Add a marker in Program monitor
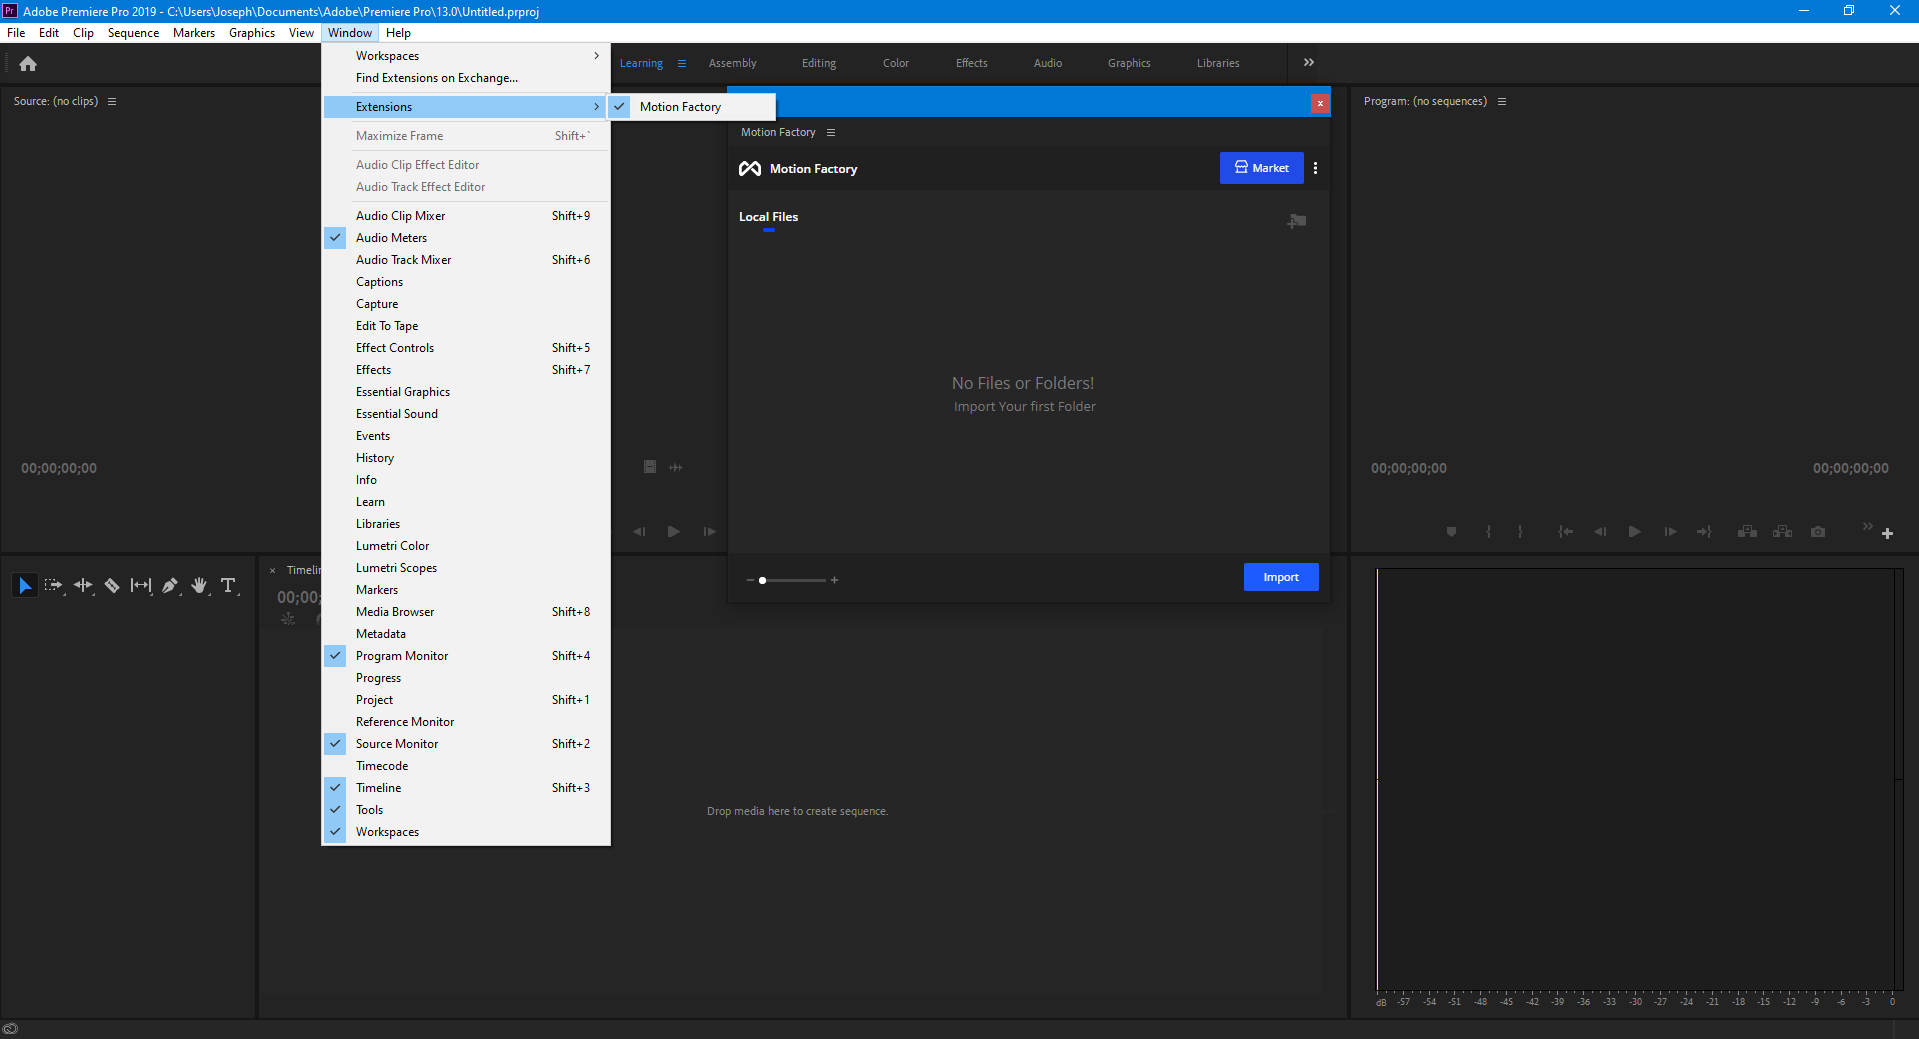Viewport: 1919px width, 1039px height. pos(1451,532)
